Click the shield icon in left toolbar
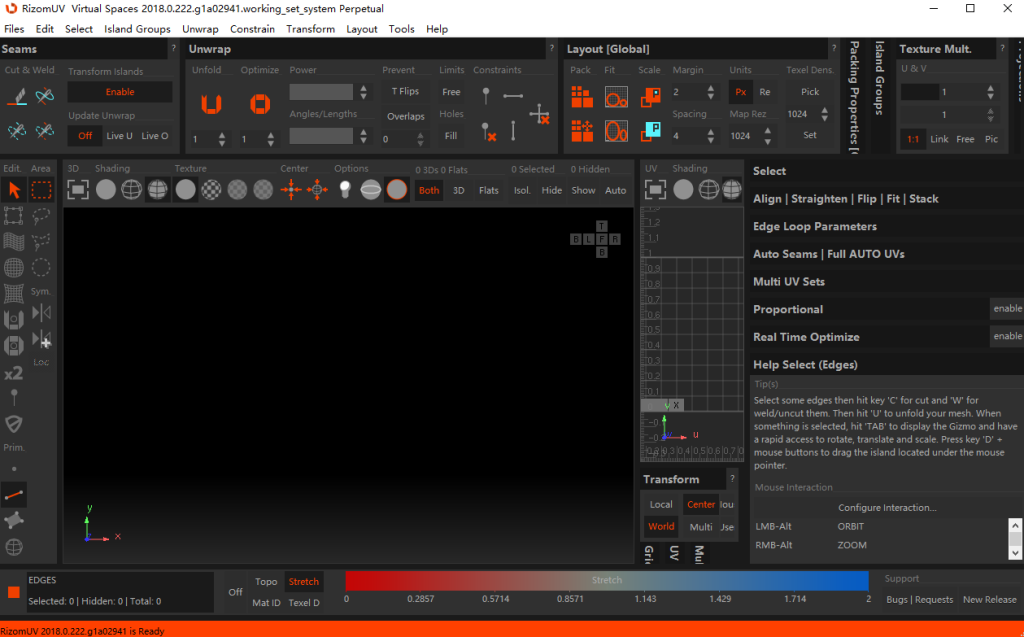1024x637 pixels. [x=14, y=424]
